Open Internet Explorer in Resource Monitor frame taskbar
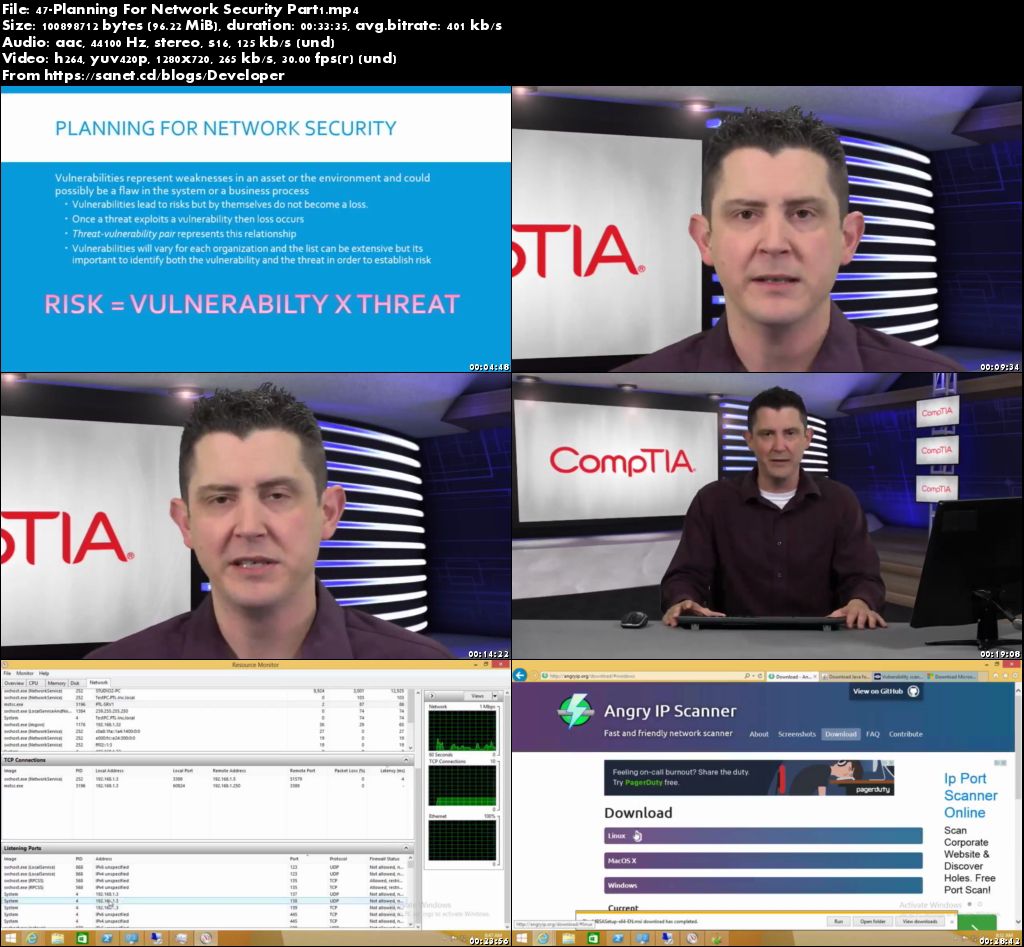 tap(32, 939)
